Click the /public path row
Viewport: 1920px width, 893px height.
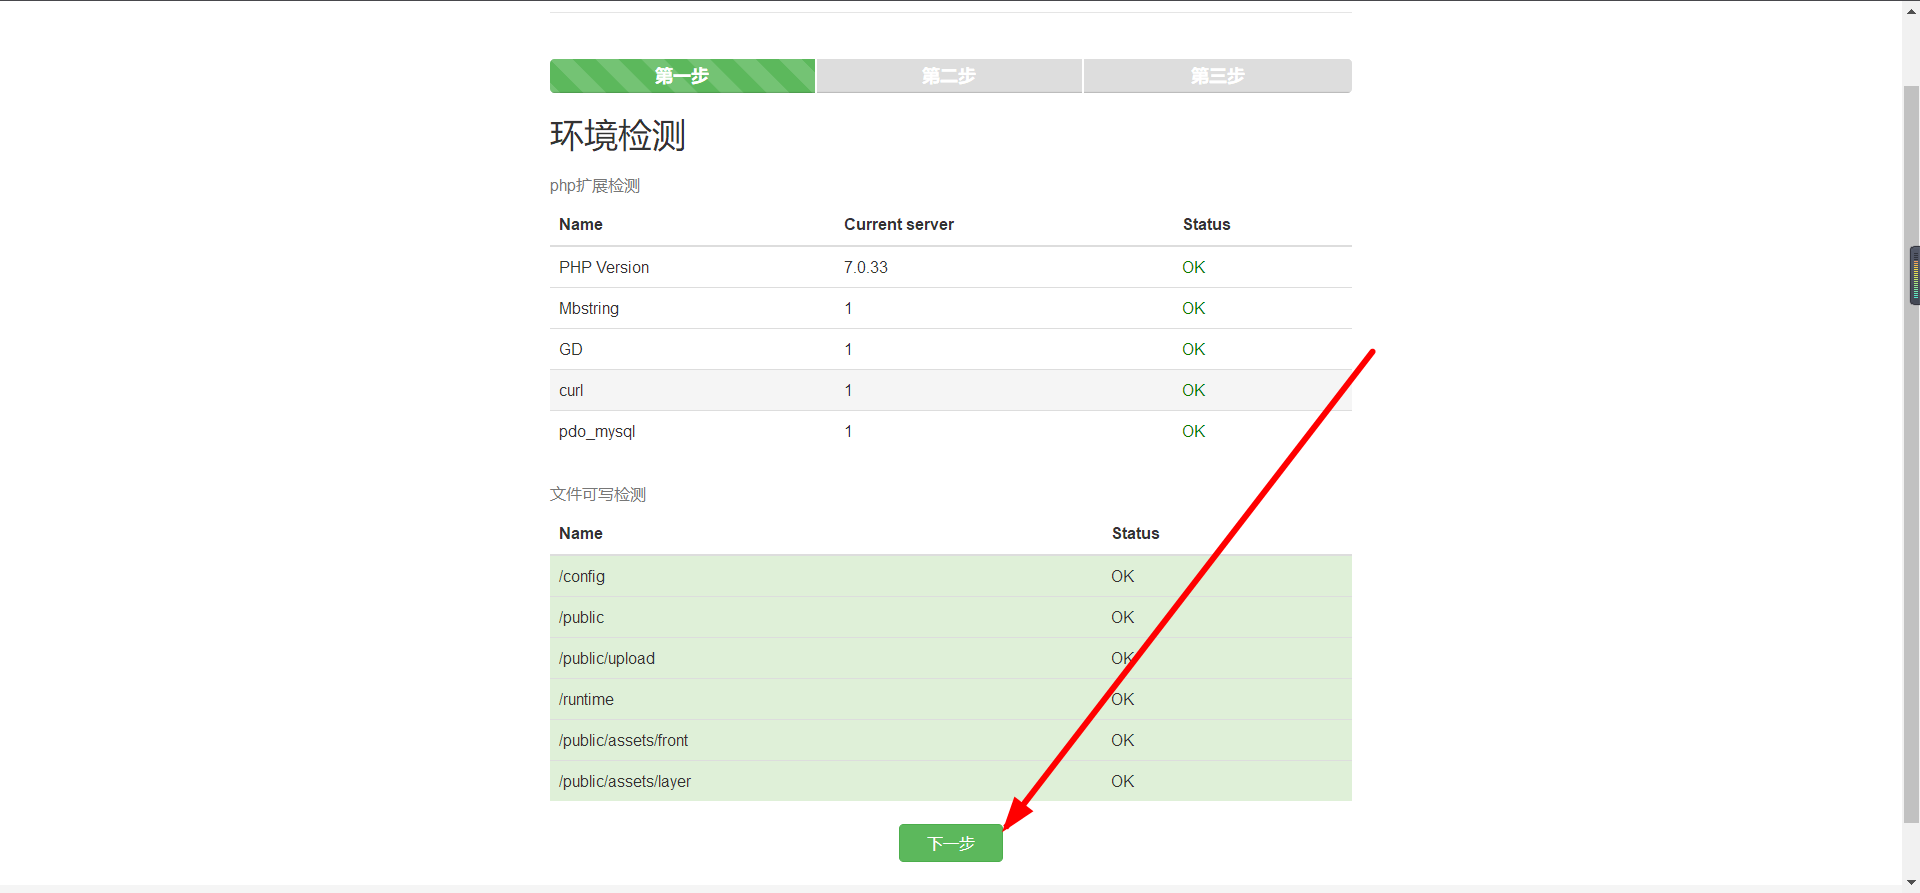[x=951, y=617]
